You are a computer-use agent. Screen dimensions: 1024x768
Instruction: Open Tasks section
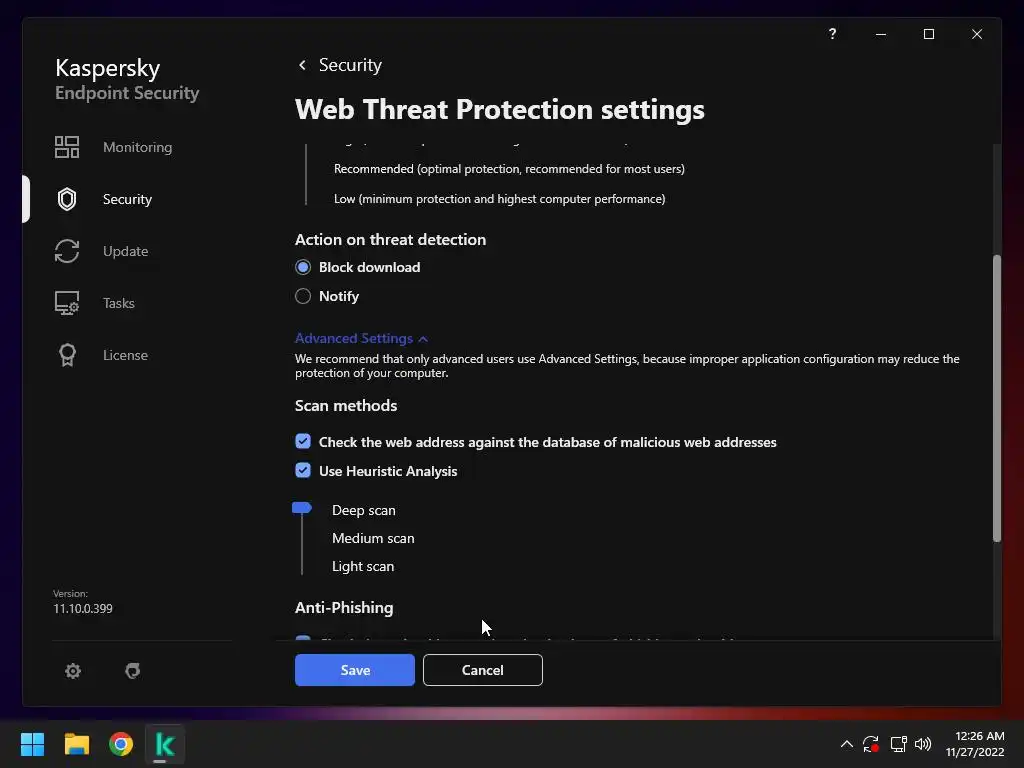click(118, 303)
